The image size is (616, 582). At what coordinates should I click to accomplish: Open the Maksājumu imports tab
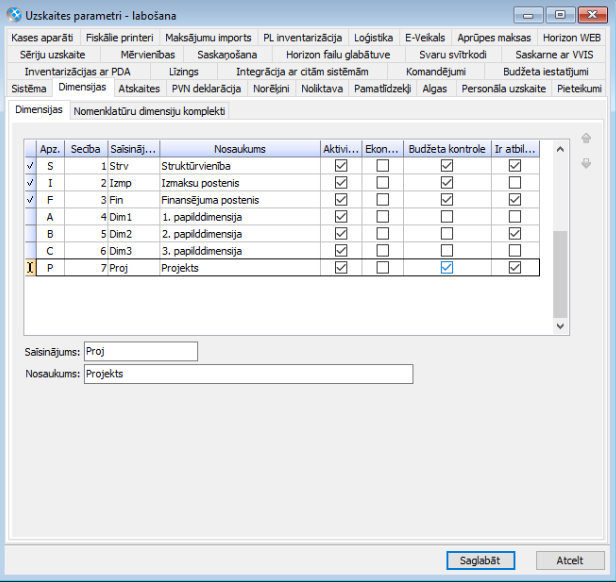click(208, 38)
